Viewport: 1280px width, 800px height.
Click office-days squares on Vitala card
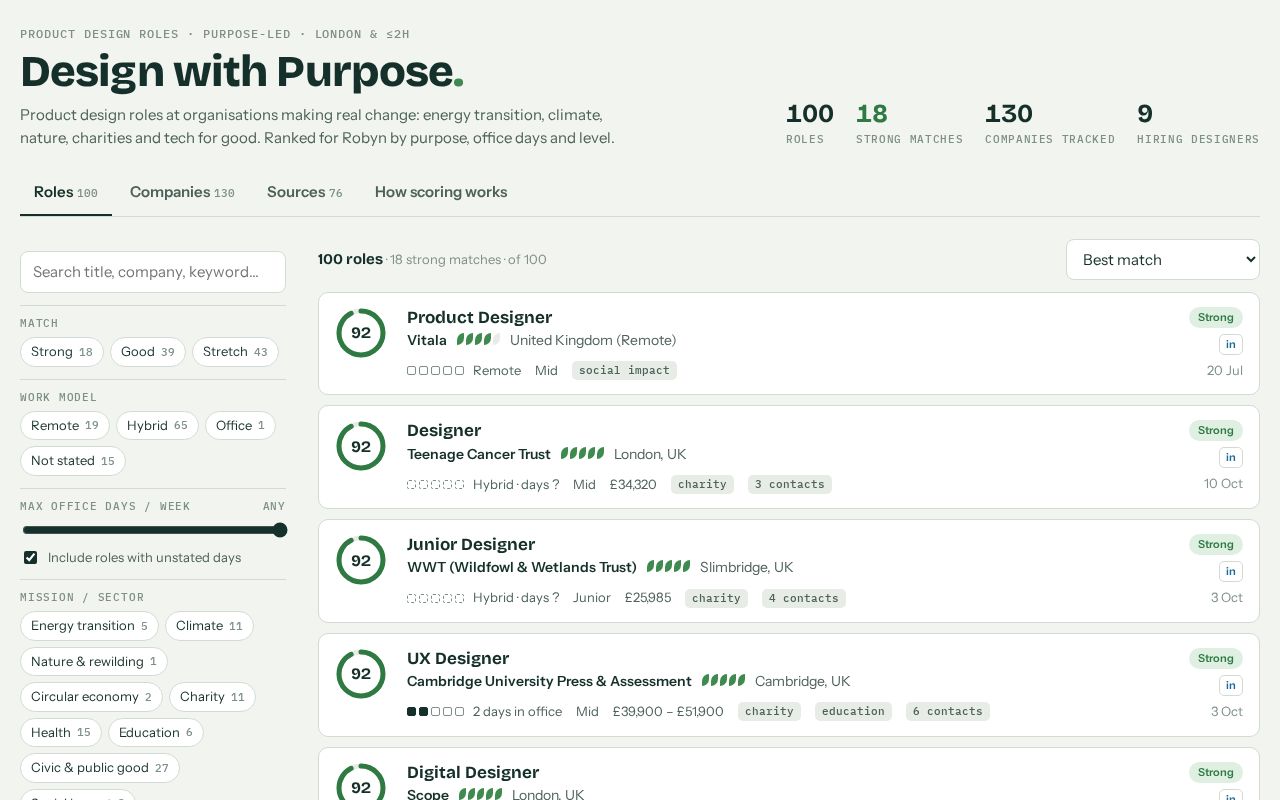coord(436,371)
